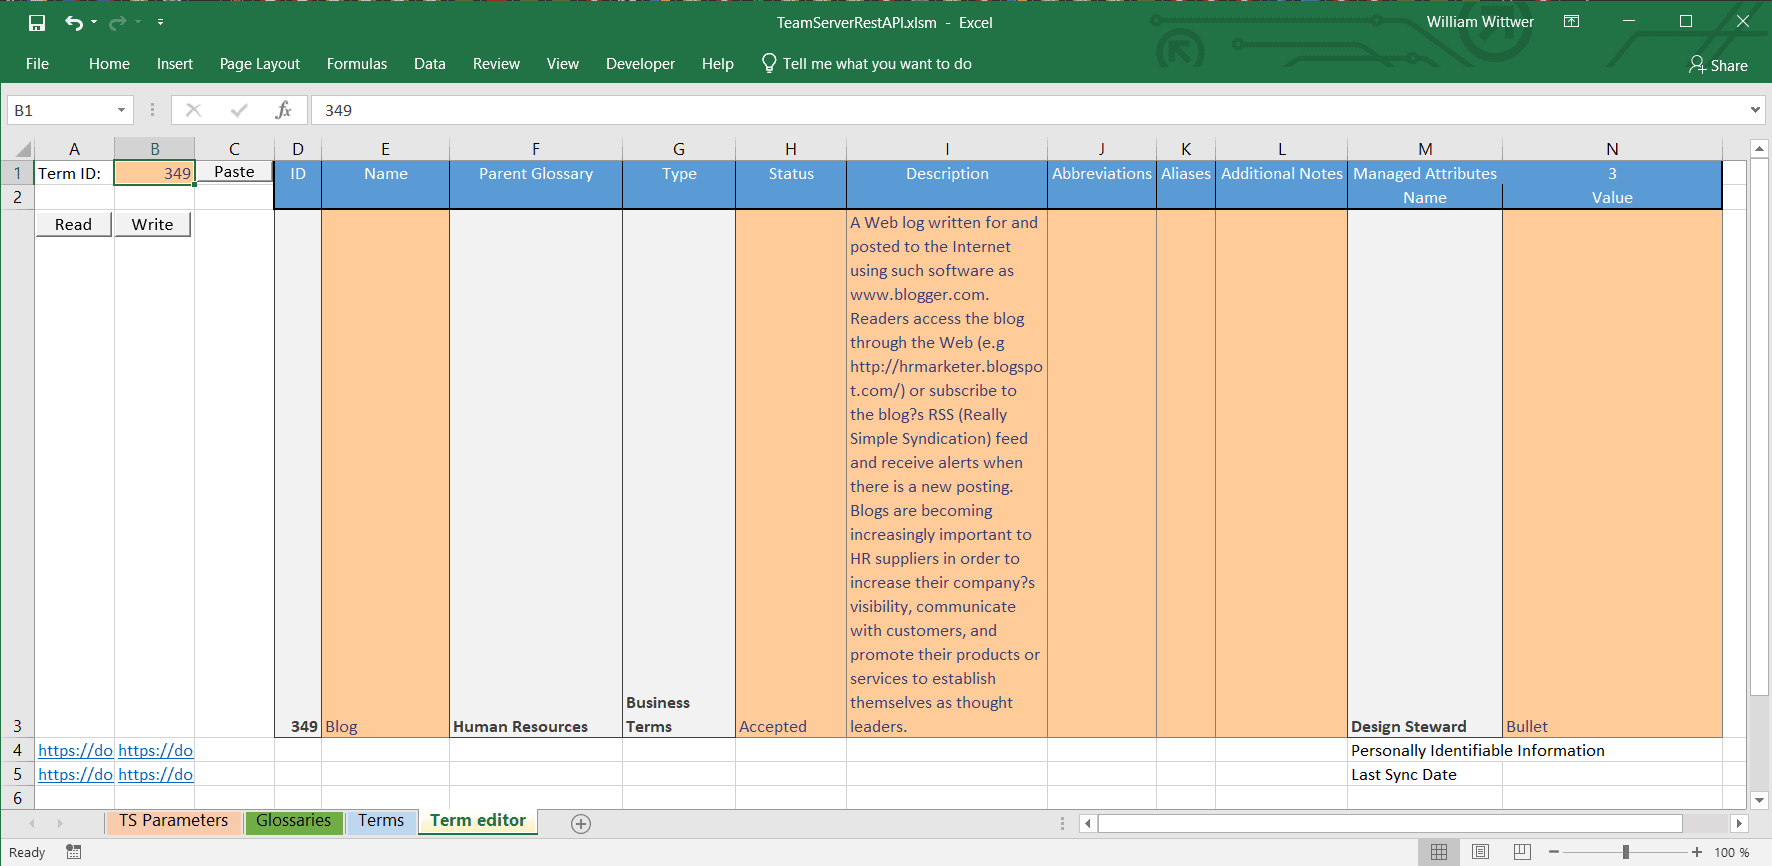This screenshot has width=1772, height=866.
Task: Click the Share button
Action: [x=1718, y=65]
